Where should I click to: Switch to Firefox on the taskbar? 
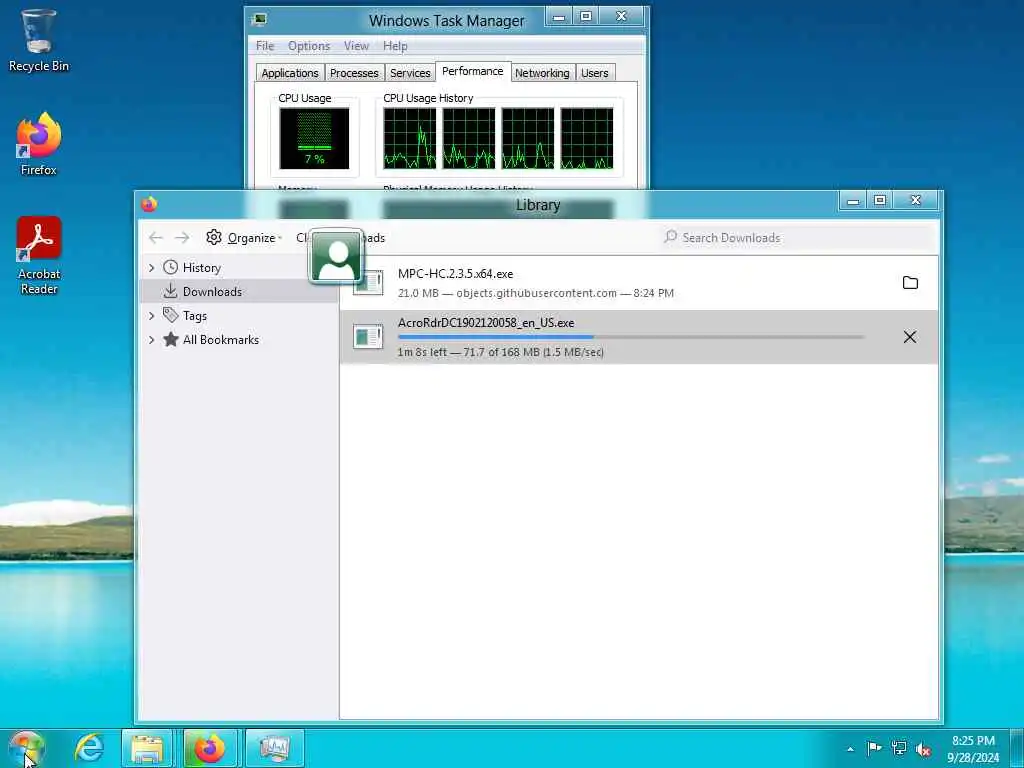(210, 748)
